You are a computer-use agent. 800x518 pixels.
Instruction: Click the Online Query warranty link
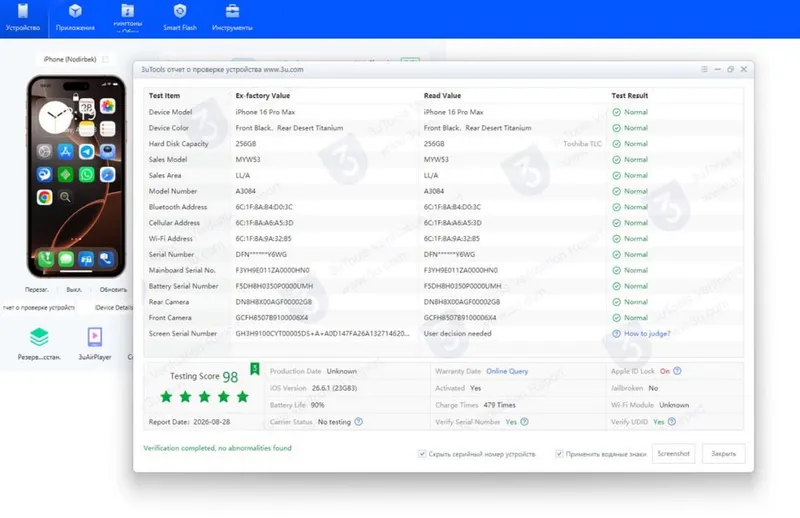(x=507, y=371)
